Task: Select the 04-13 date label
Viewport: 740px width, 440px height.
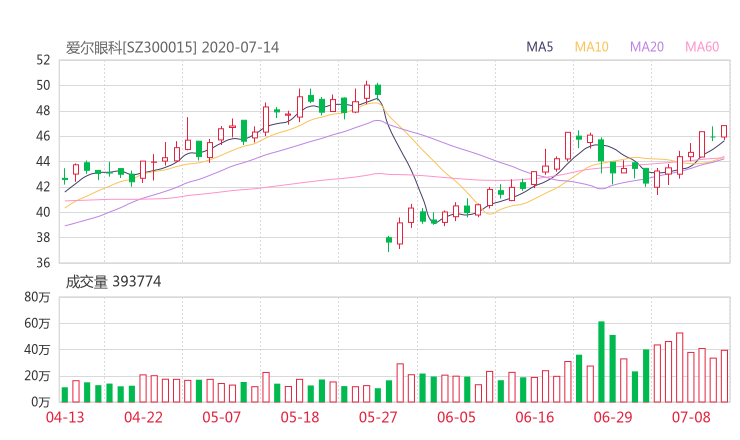Action: pos(65,417)
